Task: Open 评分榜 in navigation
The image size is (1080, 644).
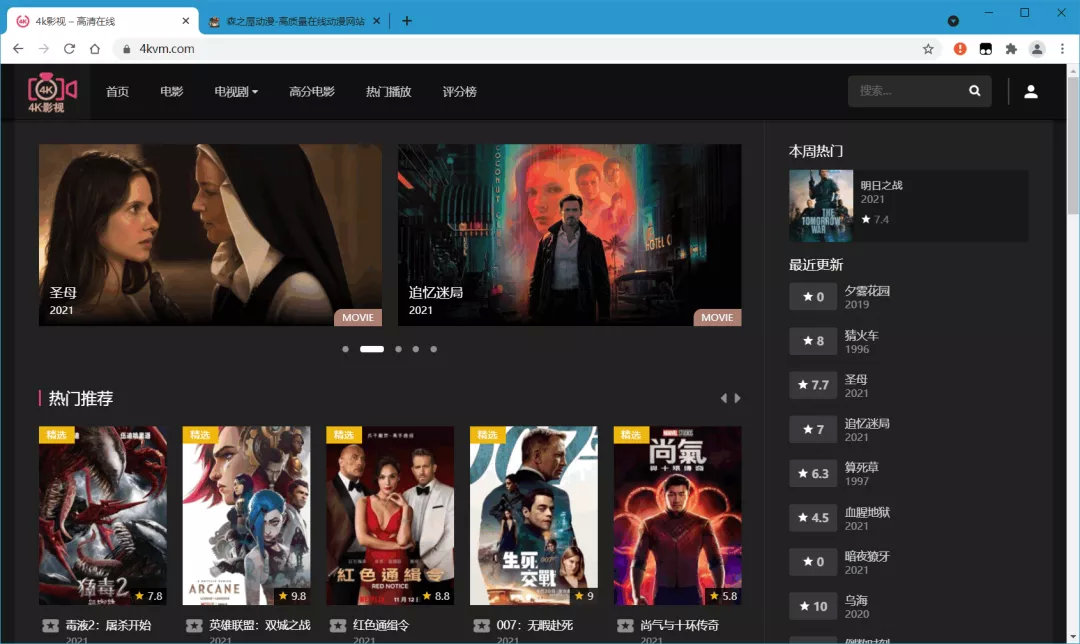Action: point(459,92)
